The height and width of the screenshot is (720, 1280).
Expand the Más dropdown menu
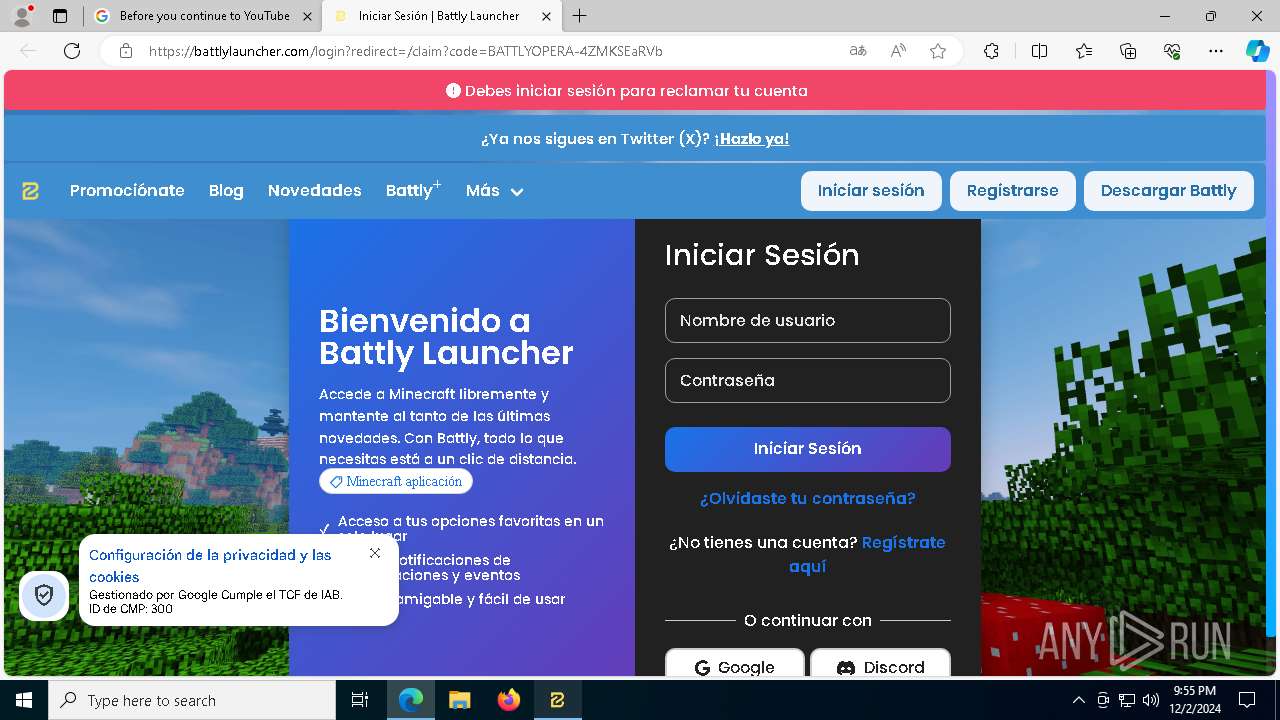click(494, 191)
